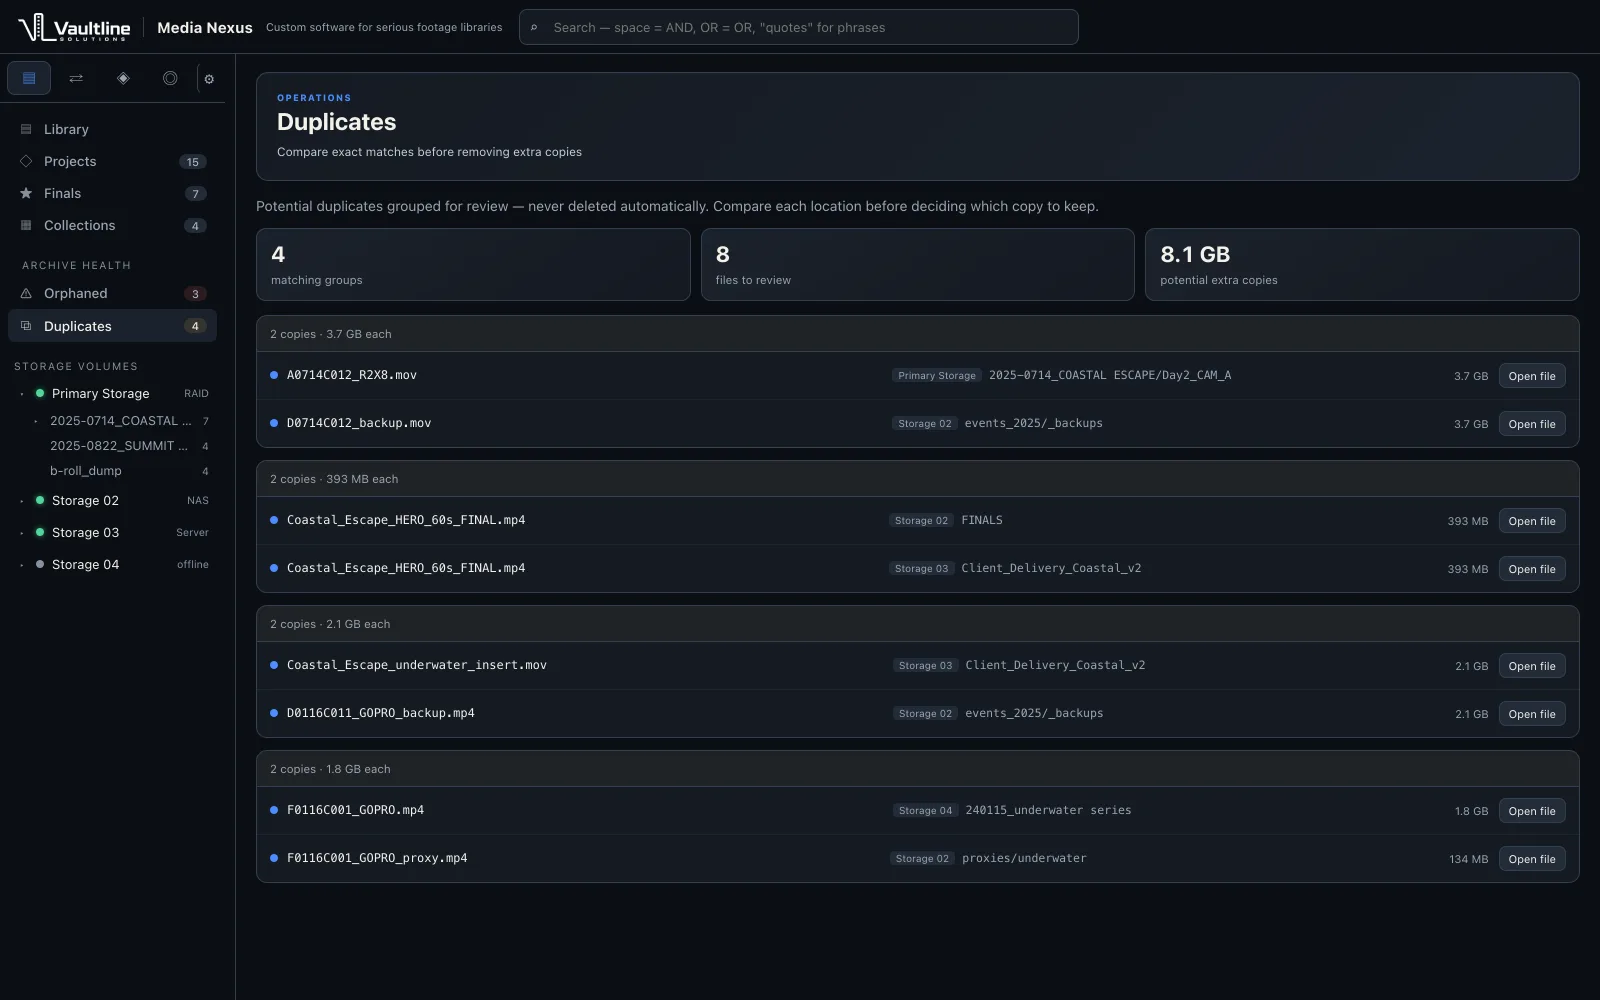Click the filename A0714C012_R2X8.mov
Screen dimensions: 1600x1000
tap(352, 375)
